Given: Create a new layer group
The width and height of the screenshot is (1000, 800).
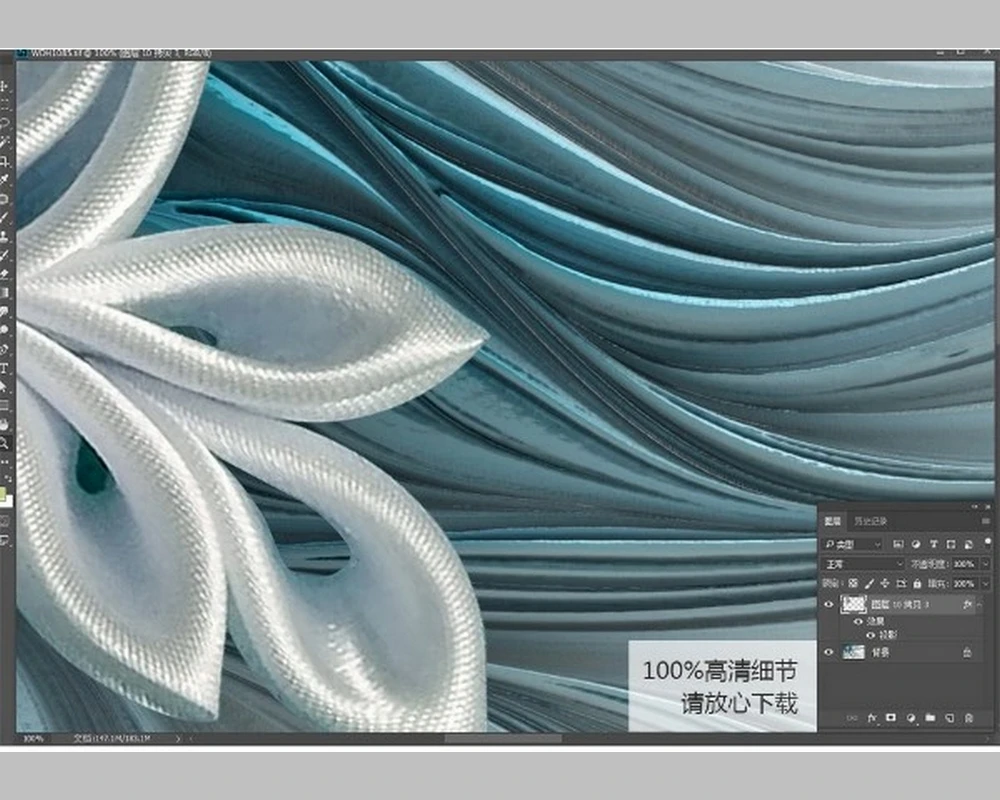Looking at the screenshot, I should coord(930,718).
